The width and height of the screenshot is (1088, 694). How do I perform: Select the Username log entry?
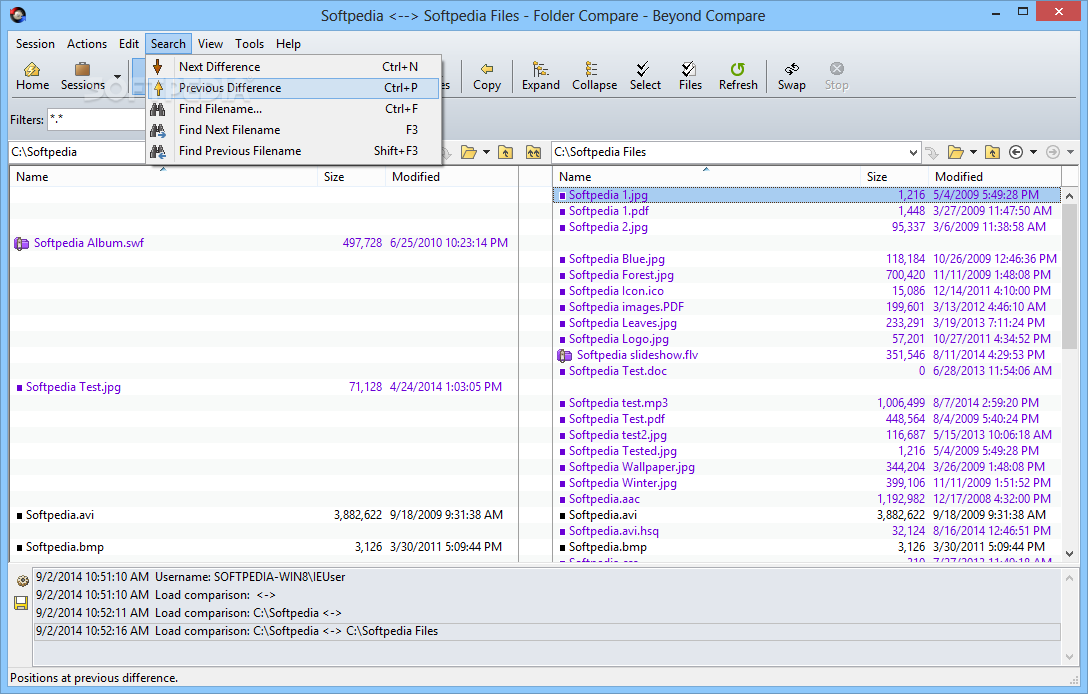coord(547,577)
